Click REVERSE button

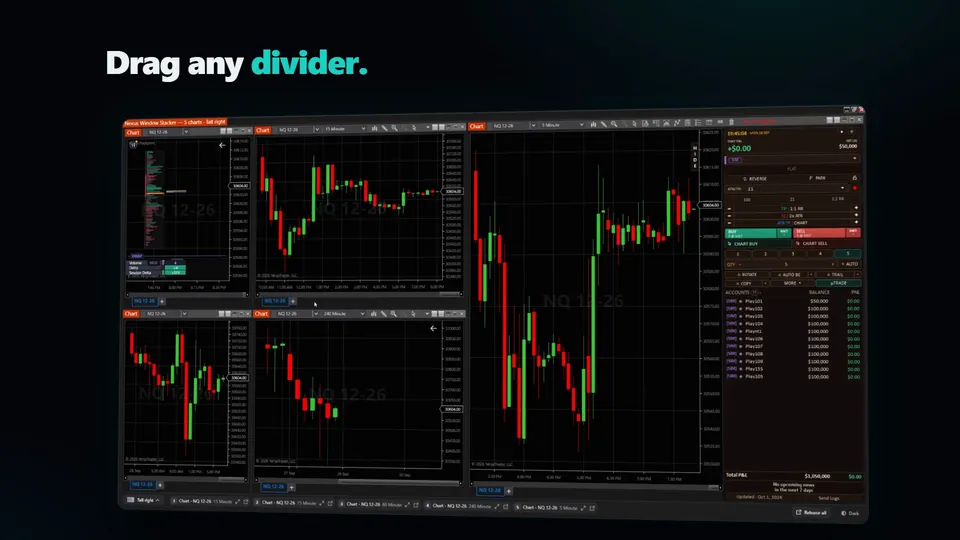(x=756, y=179)
